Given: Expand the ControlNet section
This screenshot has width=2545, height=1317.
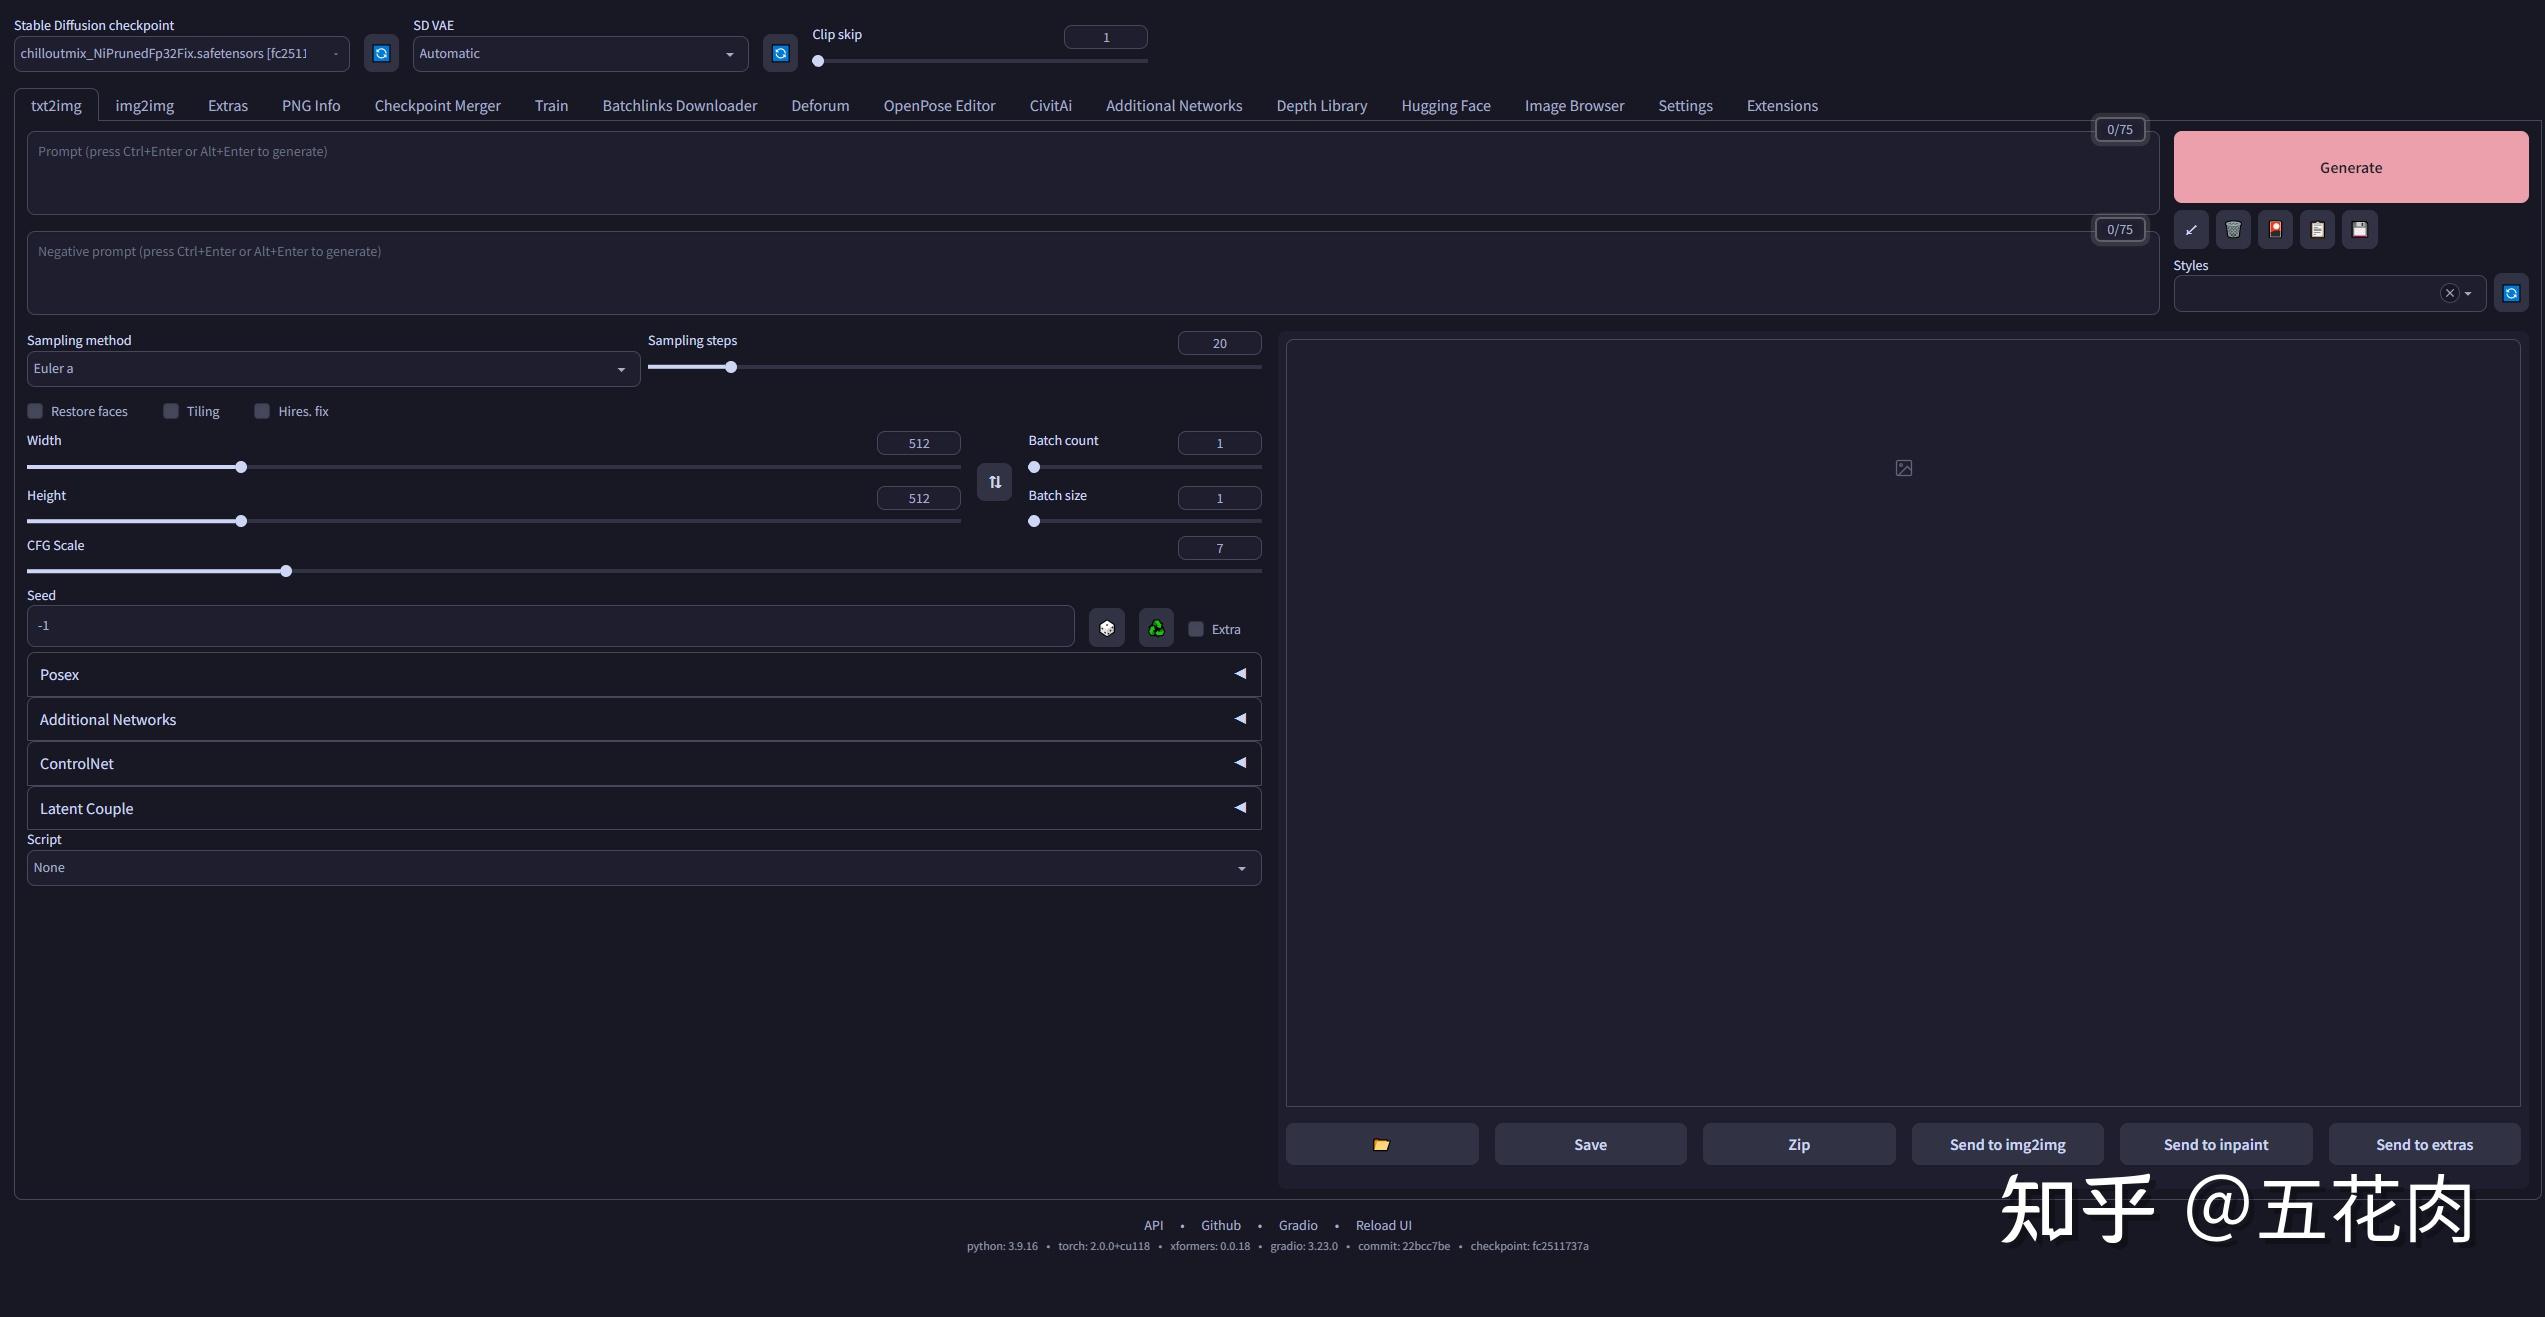Looking at the screenshot, I should point(643,764).
